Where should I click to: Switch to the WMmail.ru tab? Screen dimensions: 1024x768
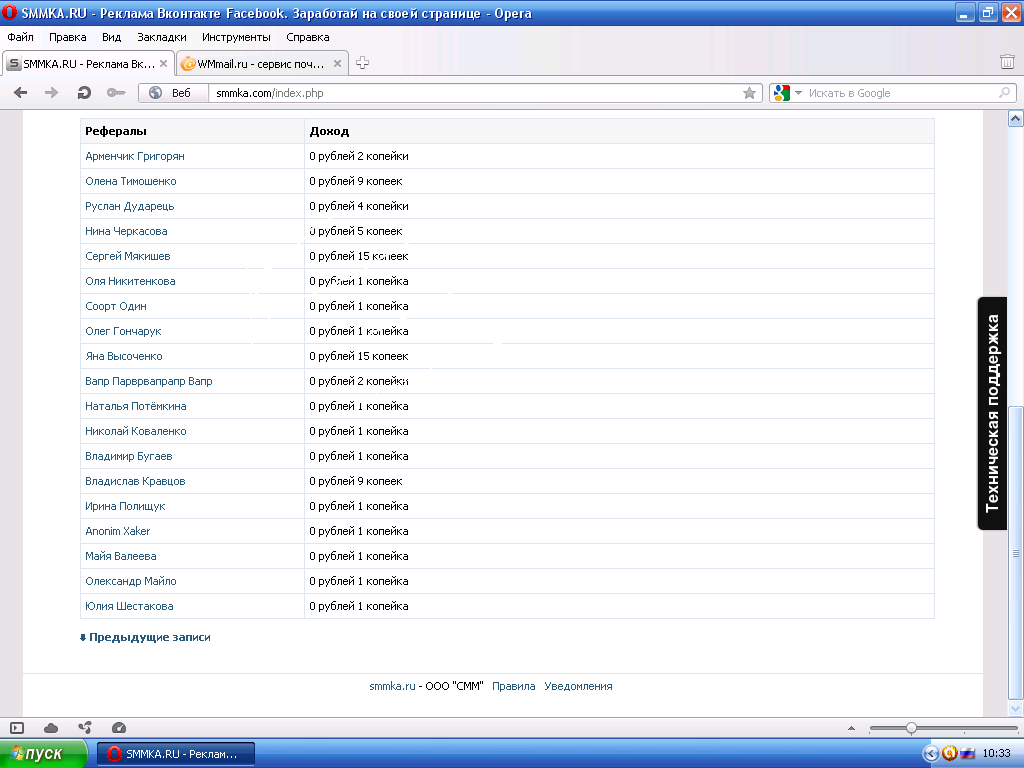(260, 64)
